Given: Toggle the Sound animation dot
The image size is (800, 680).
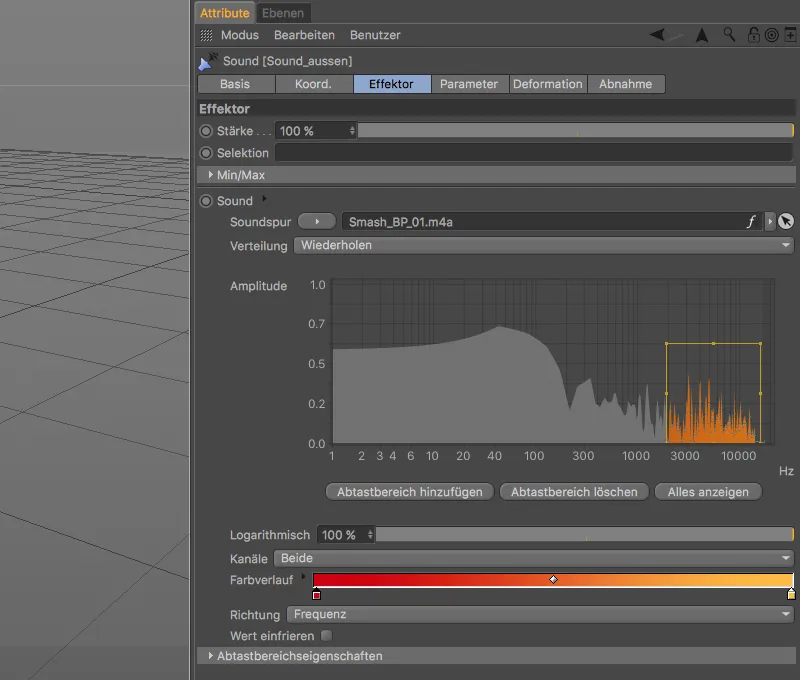Looking at the screenshot, I should 206,201.
